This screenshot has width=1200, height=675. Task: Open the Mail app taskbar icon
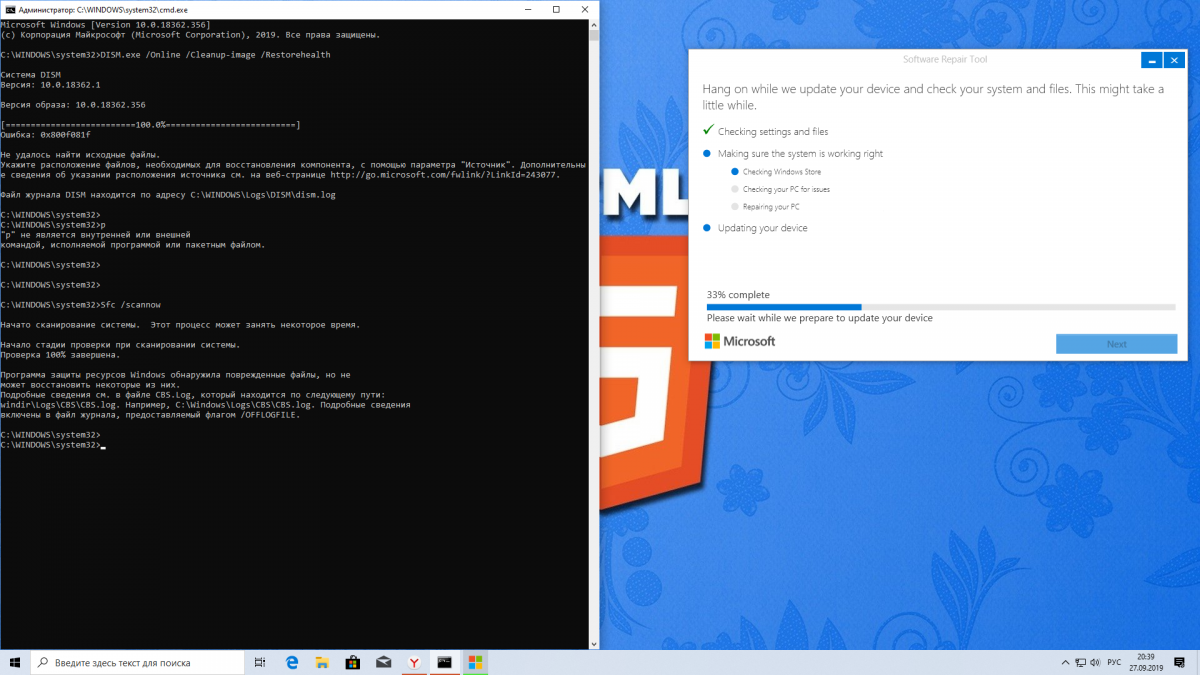(x=383, y=662)
